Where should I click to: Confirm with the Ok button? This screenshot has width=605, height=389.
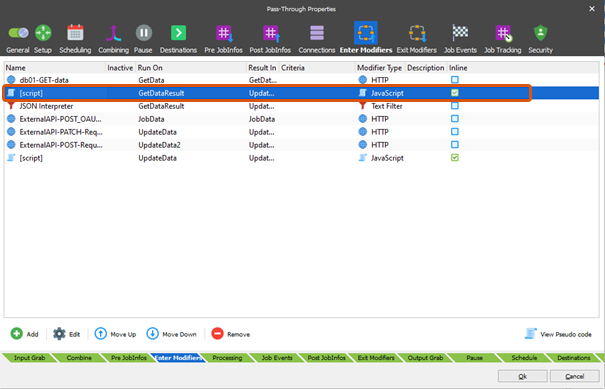(x=522, y=376)
